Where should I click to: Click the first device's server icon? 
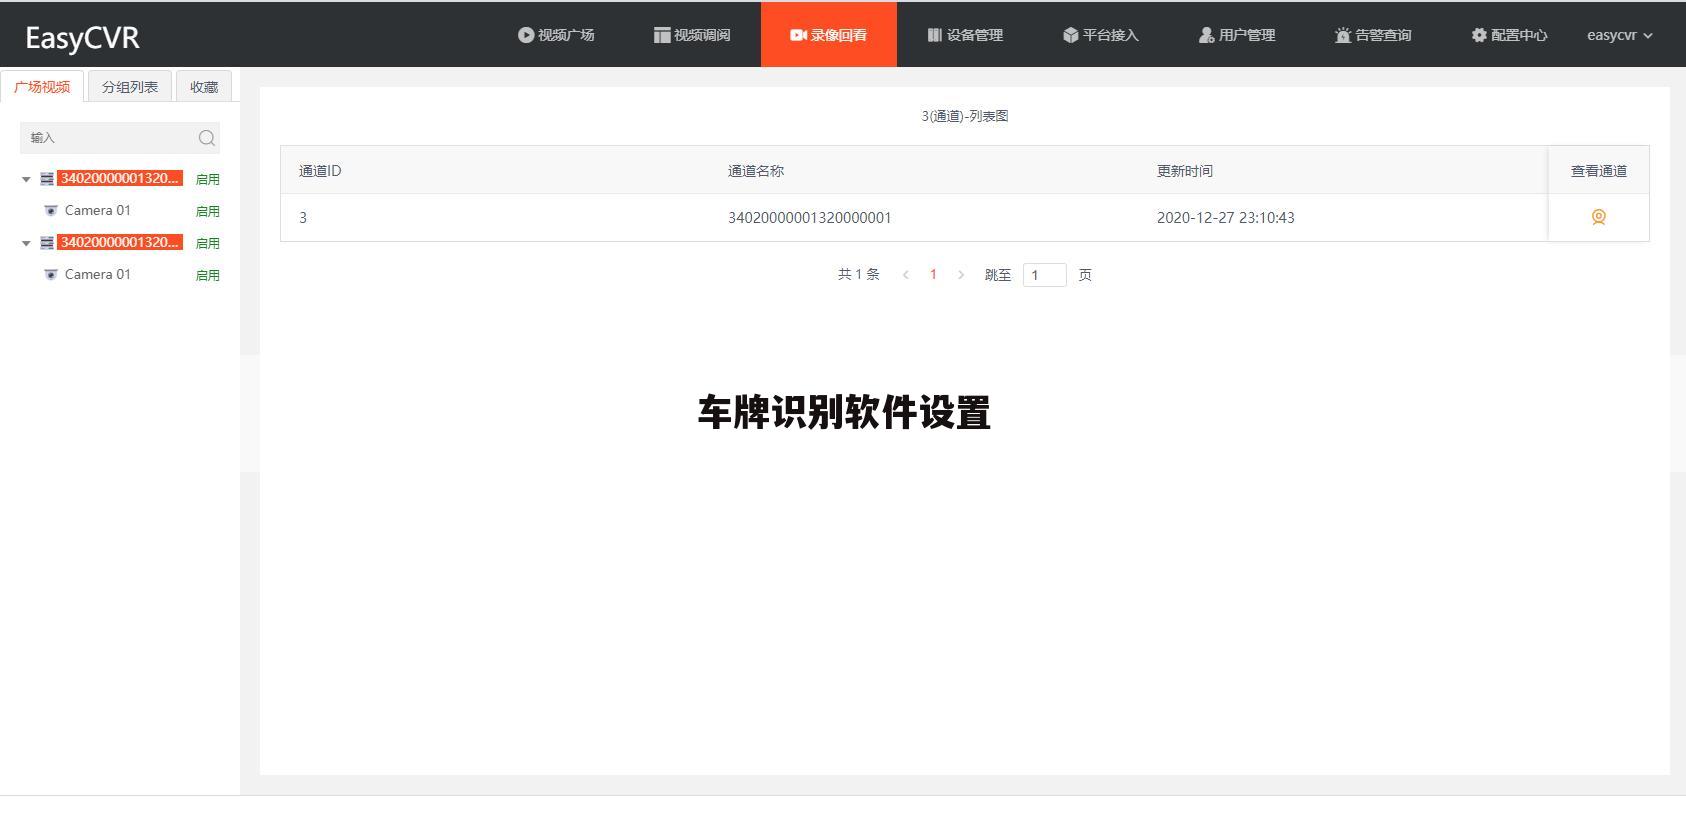point(47,179)
